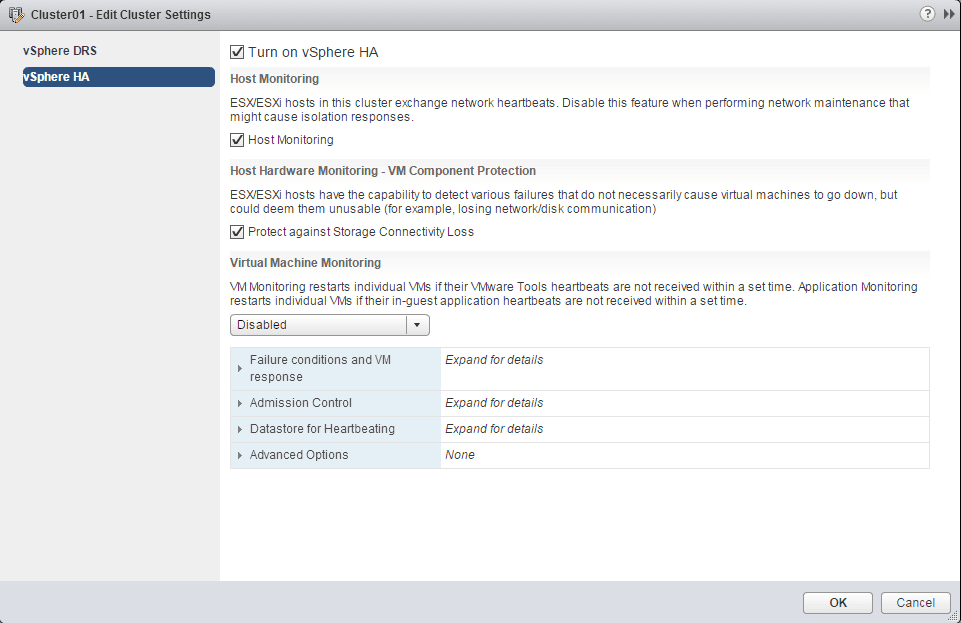Toggle the Host Monitoring checkbox
This screenshot has height=623, width=961.
237,140
